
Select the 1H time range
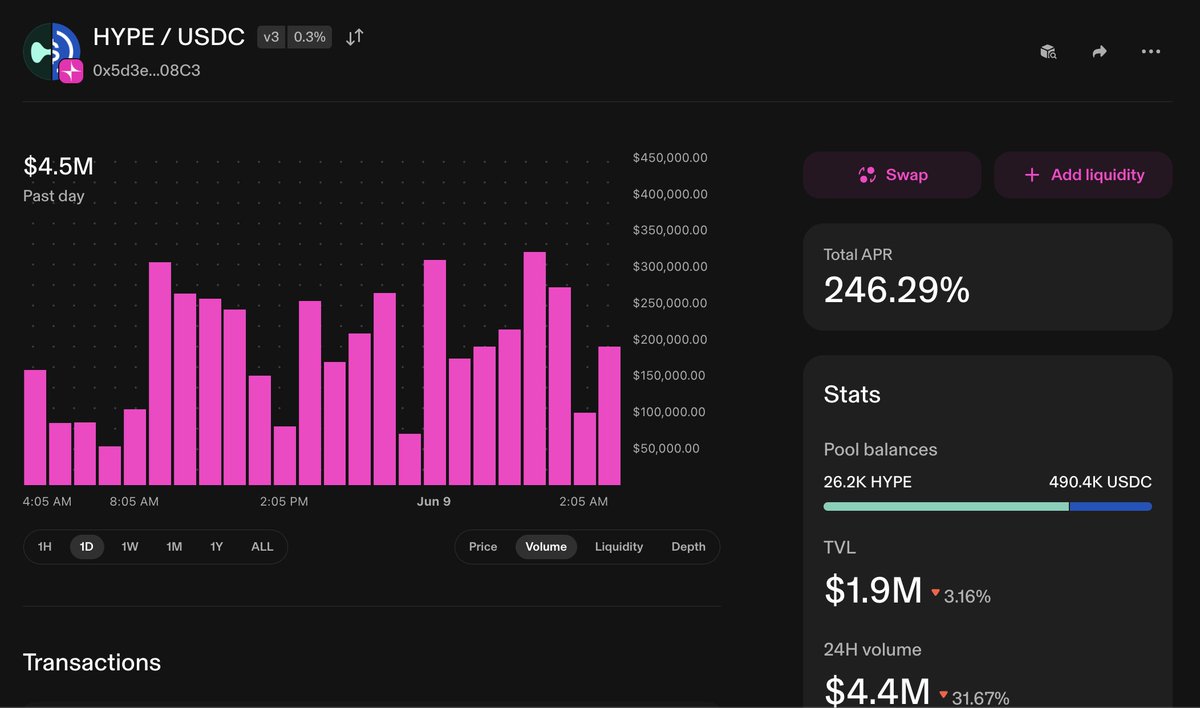point(45,547)
